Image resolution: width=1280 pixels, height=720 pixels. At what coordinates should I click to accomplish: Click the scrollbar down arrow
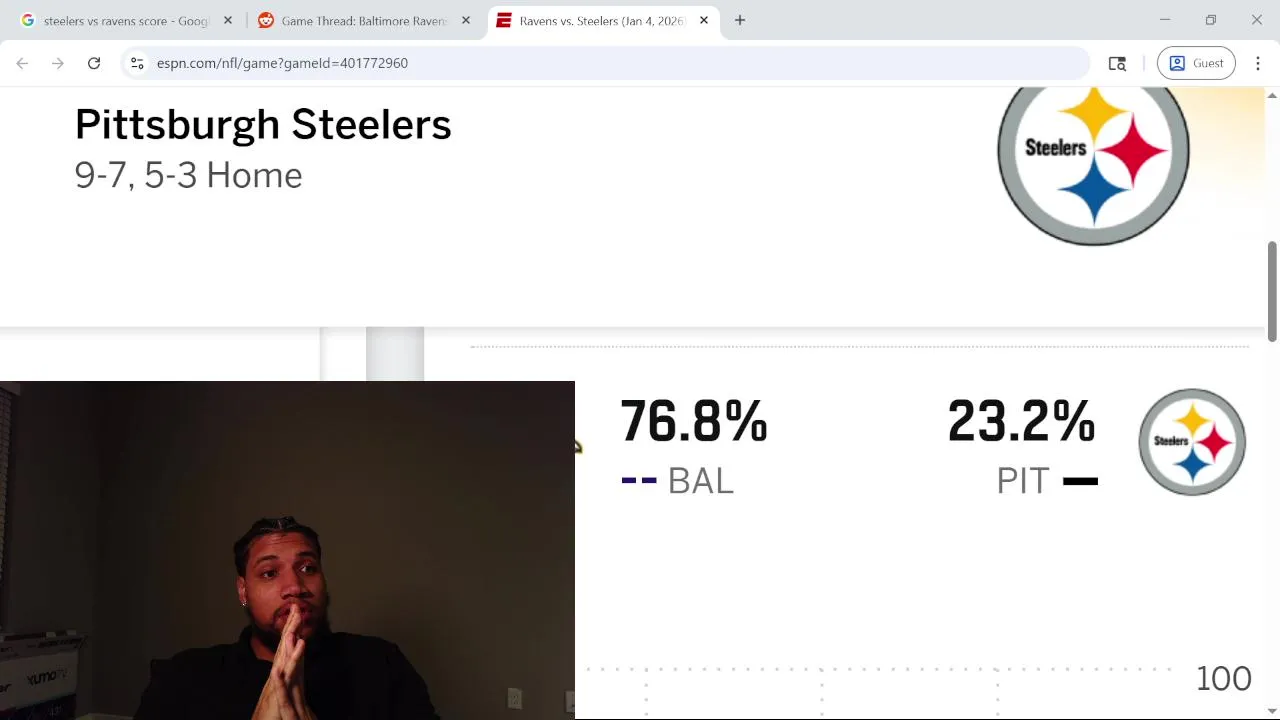coord(1272,711)
